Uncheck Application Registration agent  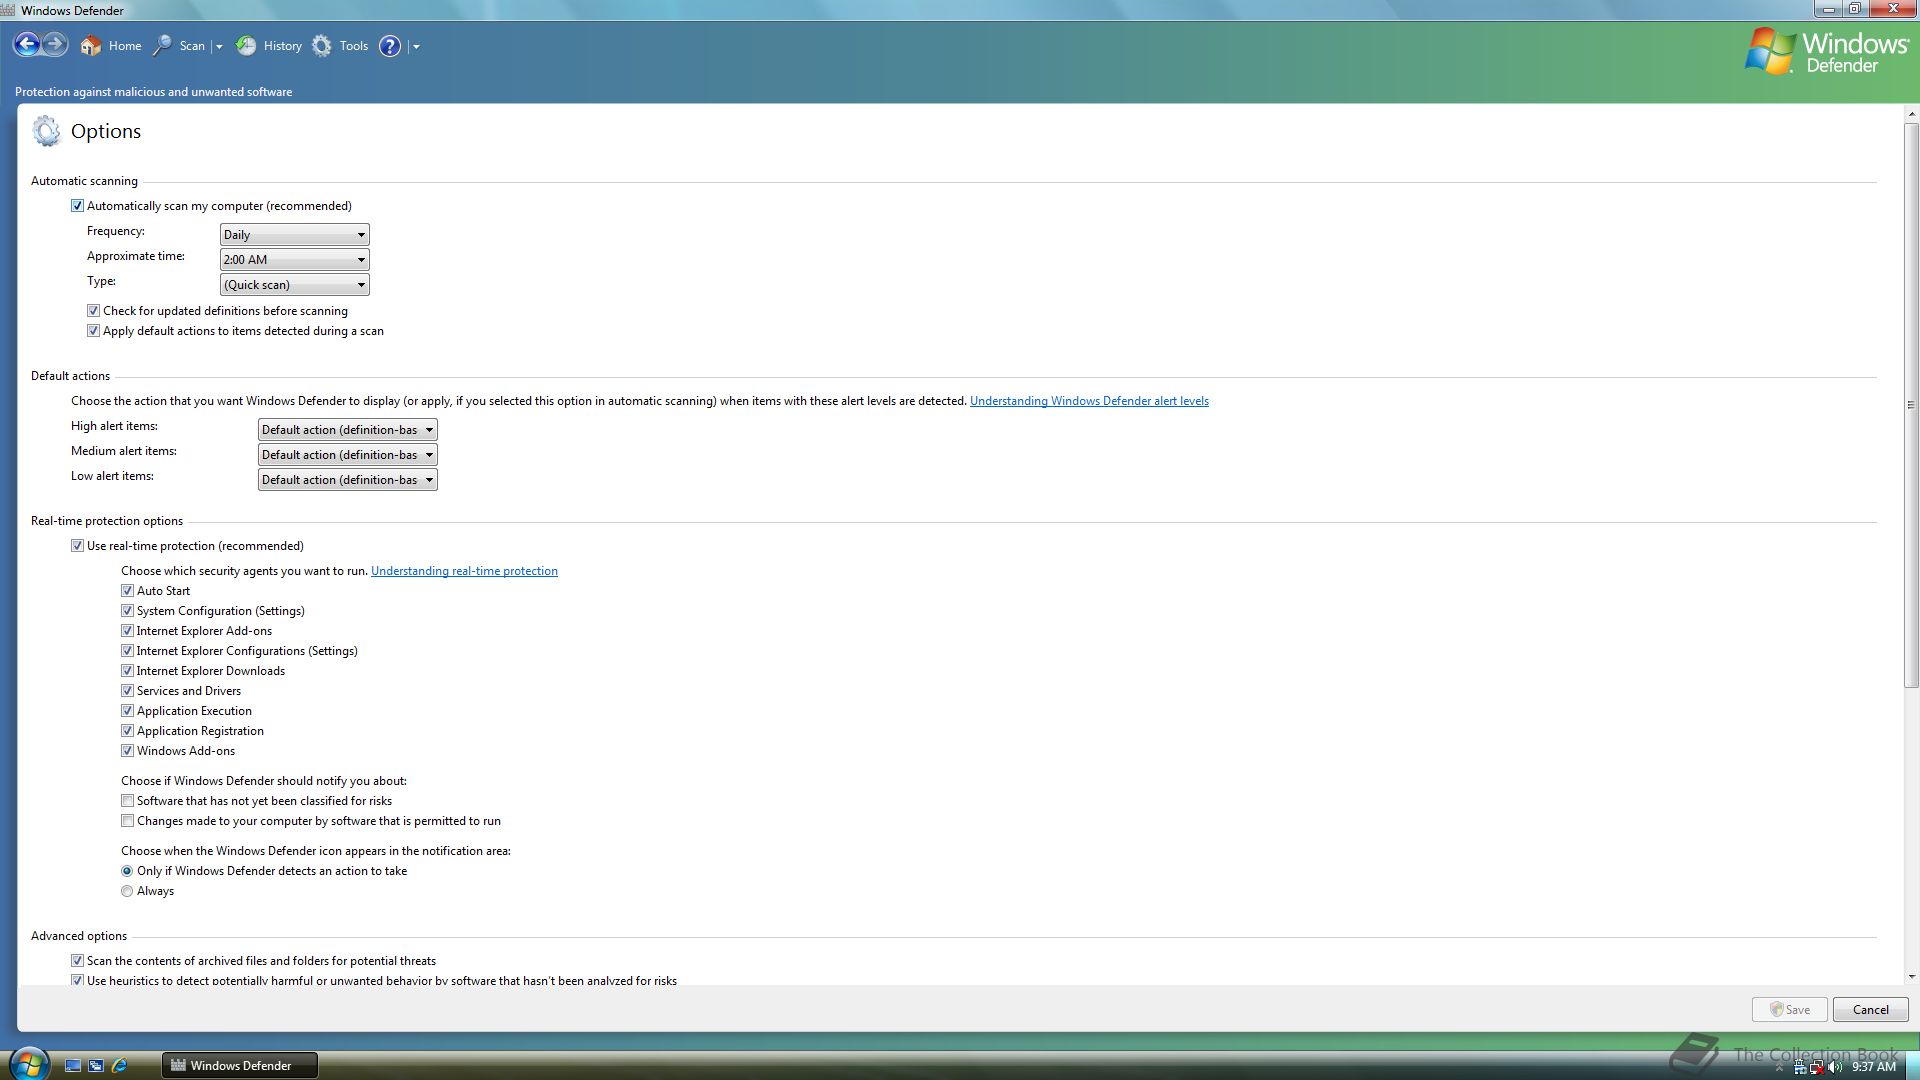127,731
